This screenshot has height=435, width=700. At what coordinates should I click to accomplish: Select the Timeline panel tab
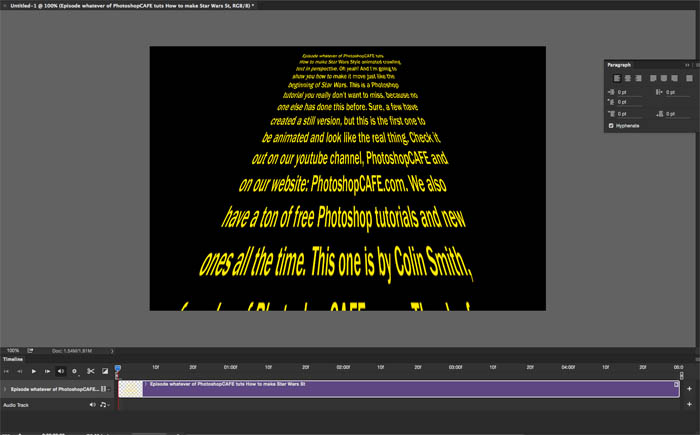pyautogui.click(x=12, y=358)
